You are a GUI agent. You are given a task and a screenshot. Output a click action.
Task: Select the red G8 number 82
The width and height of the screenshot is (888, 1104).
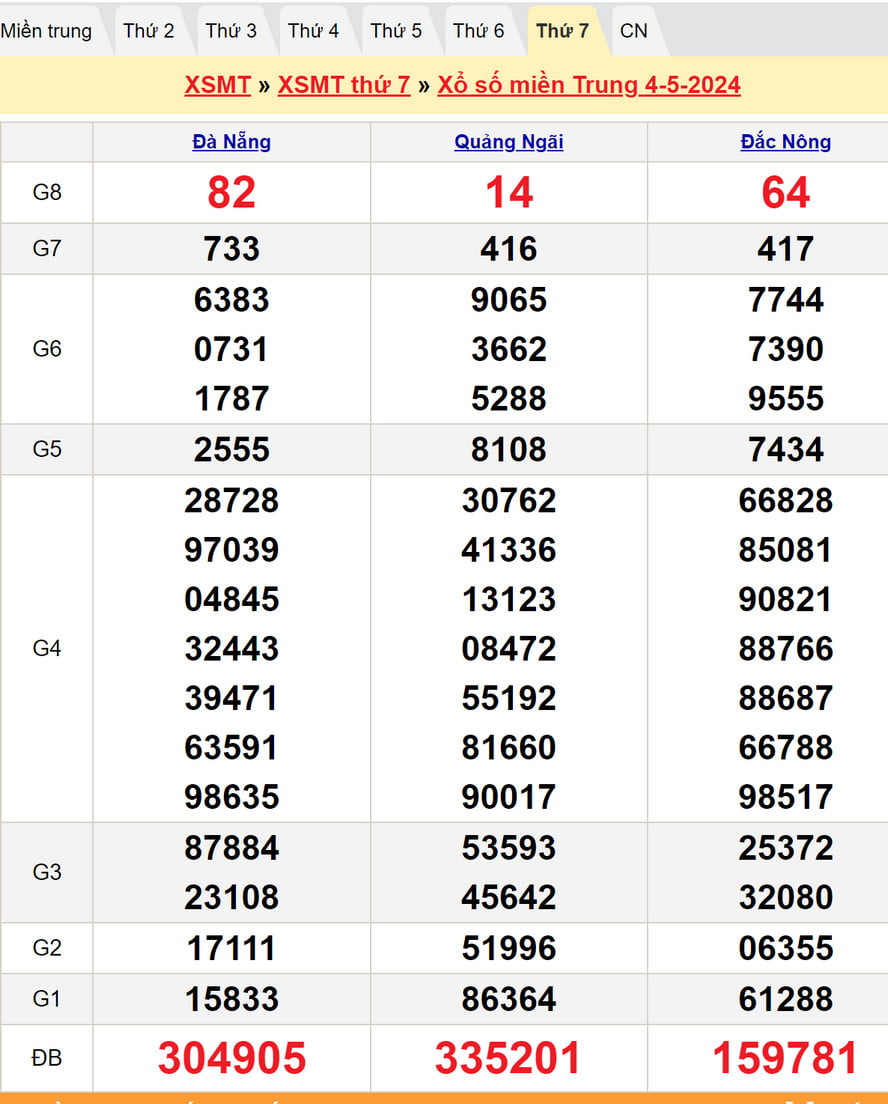232,192
